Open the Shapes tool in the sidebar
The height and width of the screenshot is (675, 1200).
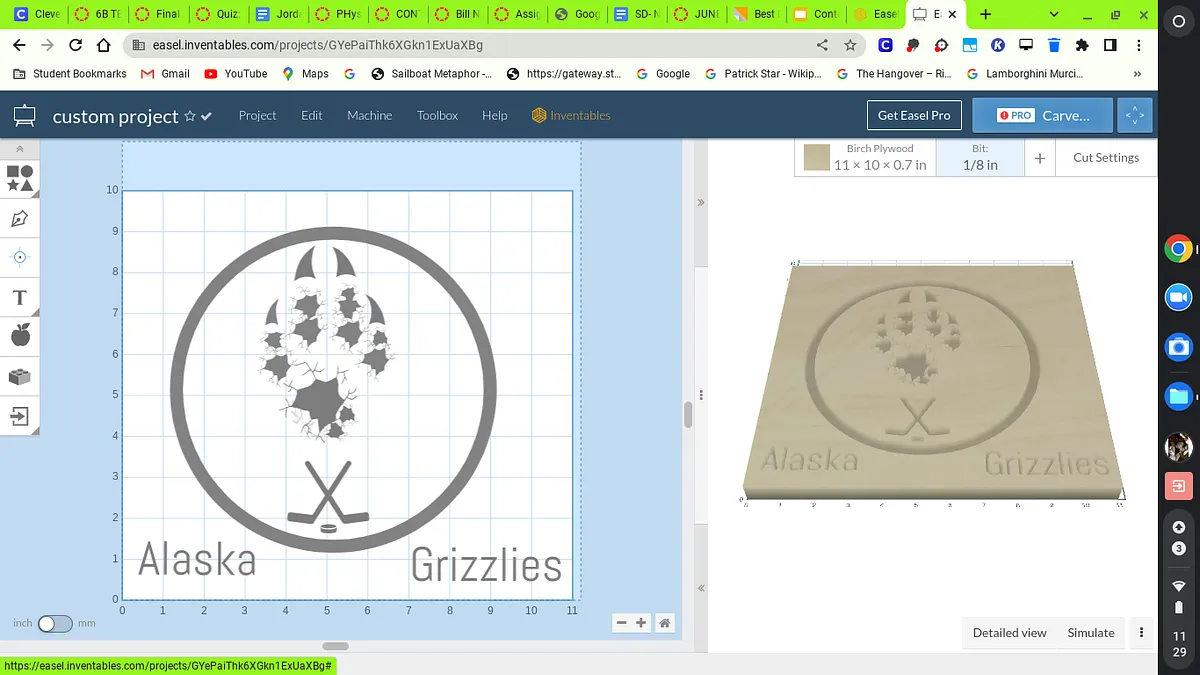point(20,179)
